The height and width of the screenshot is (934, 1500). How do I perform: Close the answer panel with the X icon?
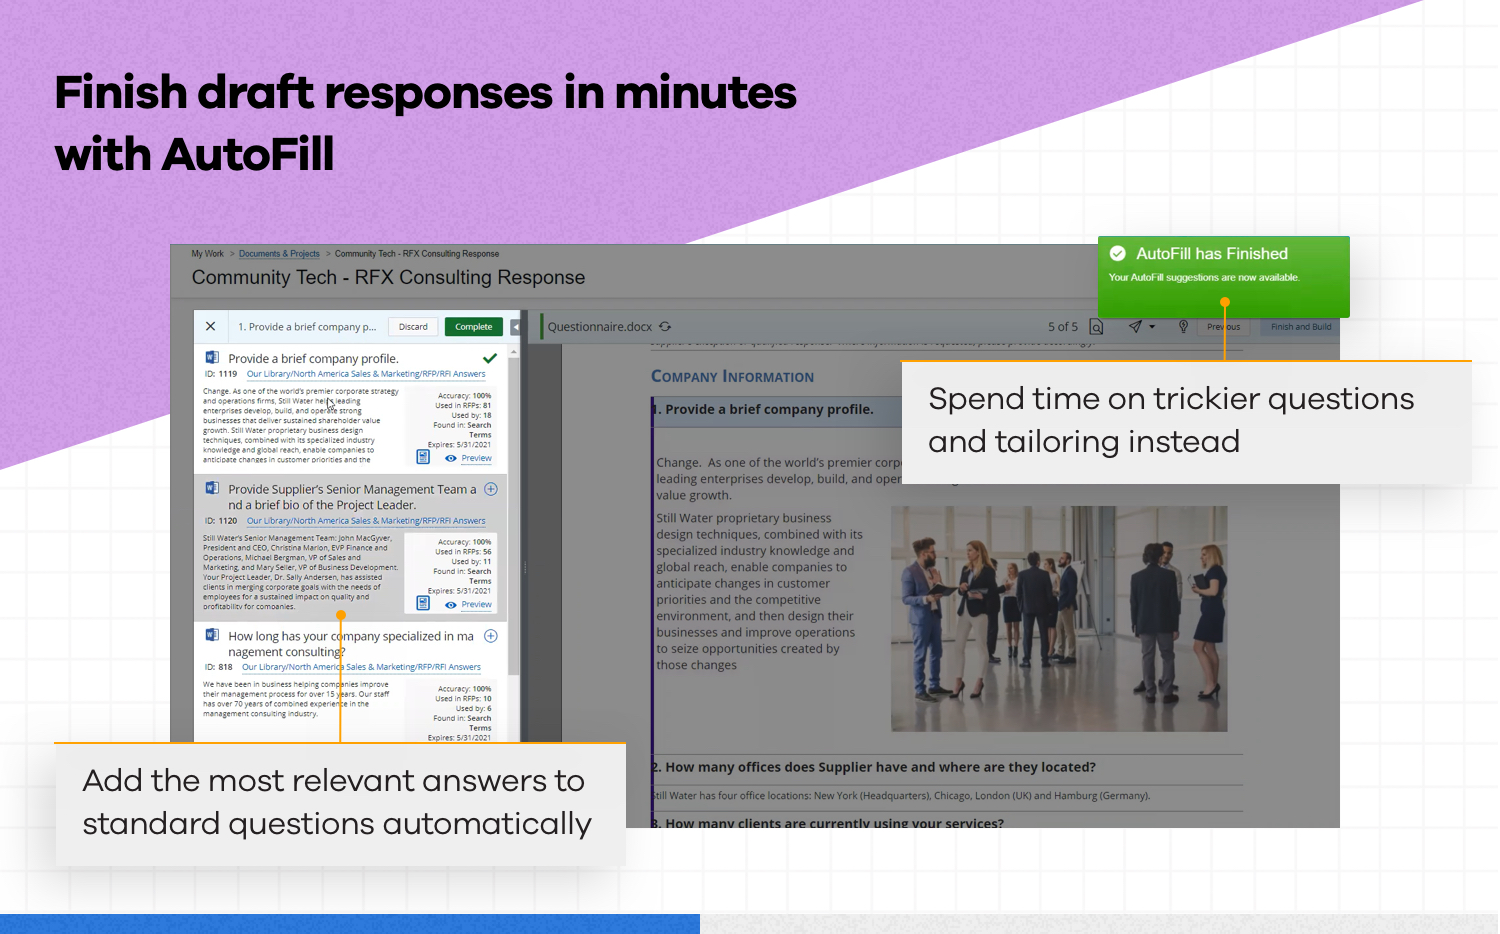click(x=210, y=326)
